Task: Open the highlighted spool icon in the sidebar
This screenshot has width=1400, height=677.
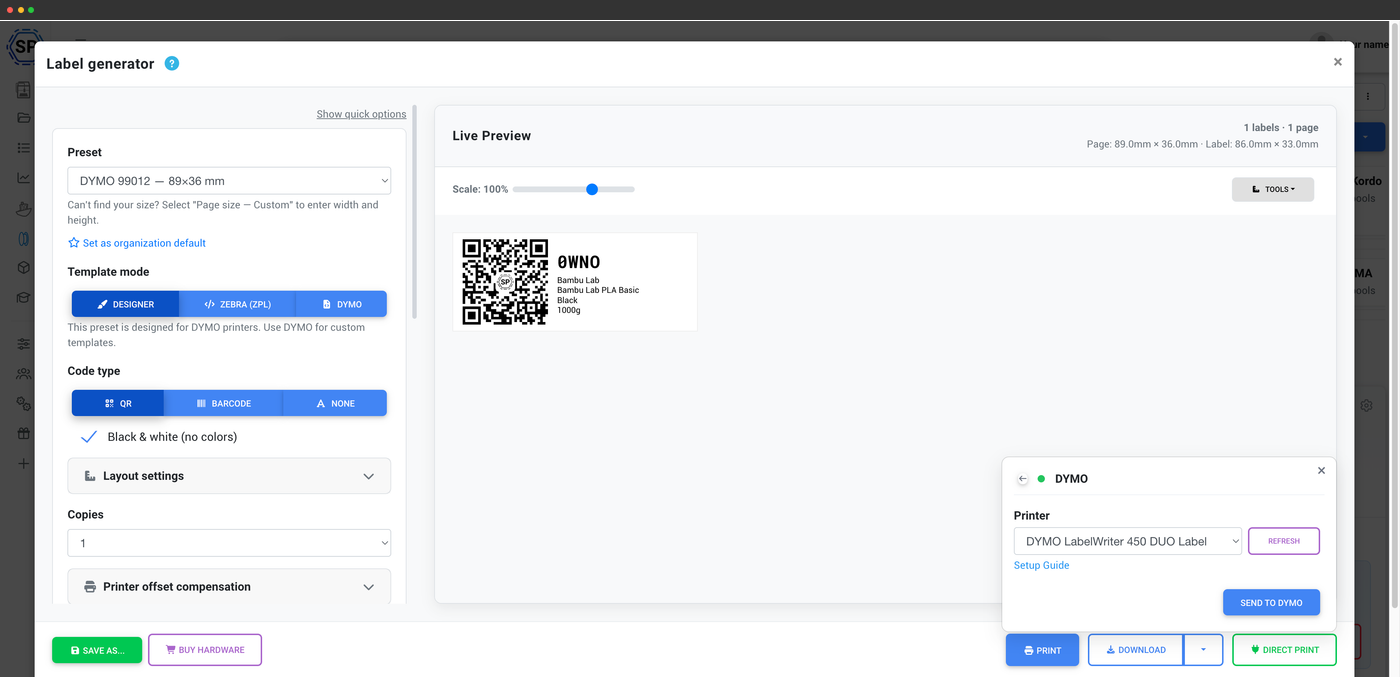Action: click(x=24, y=239)
